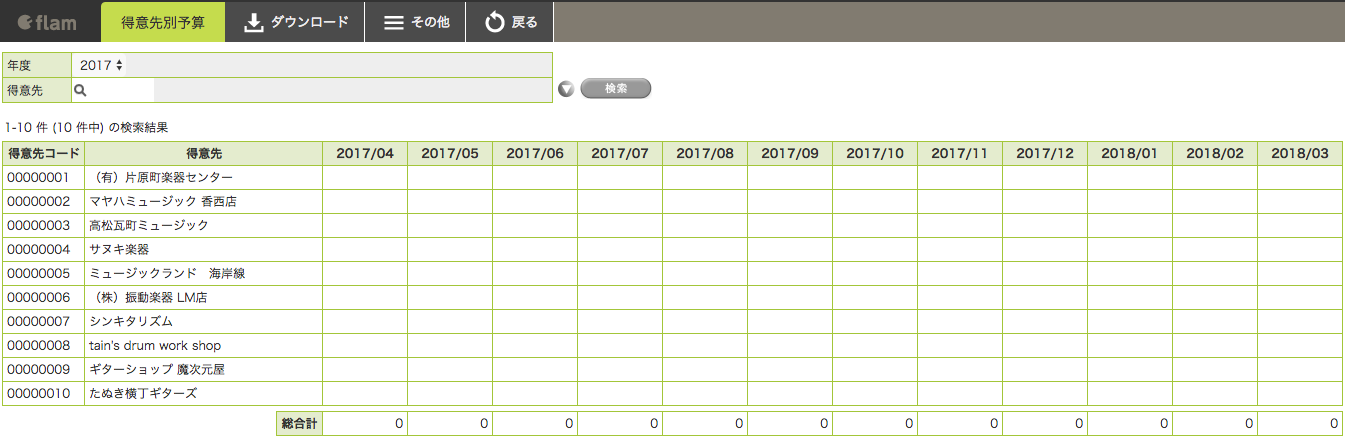Click the 1-10 件 search results text
This screenshot has width=1345, height=440.
pos(87,128)
